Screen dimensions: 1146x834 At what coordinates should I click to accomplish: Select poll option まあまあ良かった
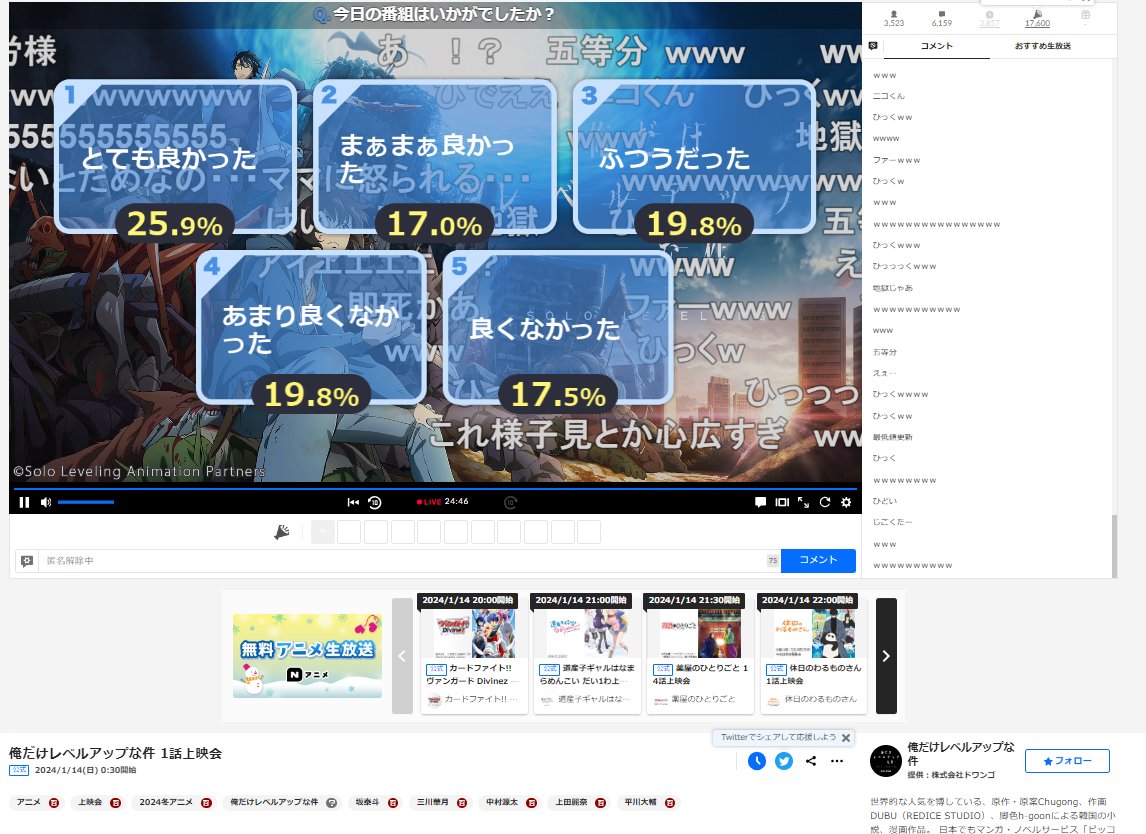(x=435, y=156)
